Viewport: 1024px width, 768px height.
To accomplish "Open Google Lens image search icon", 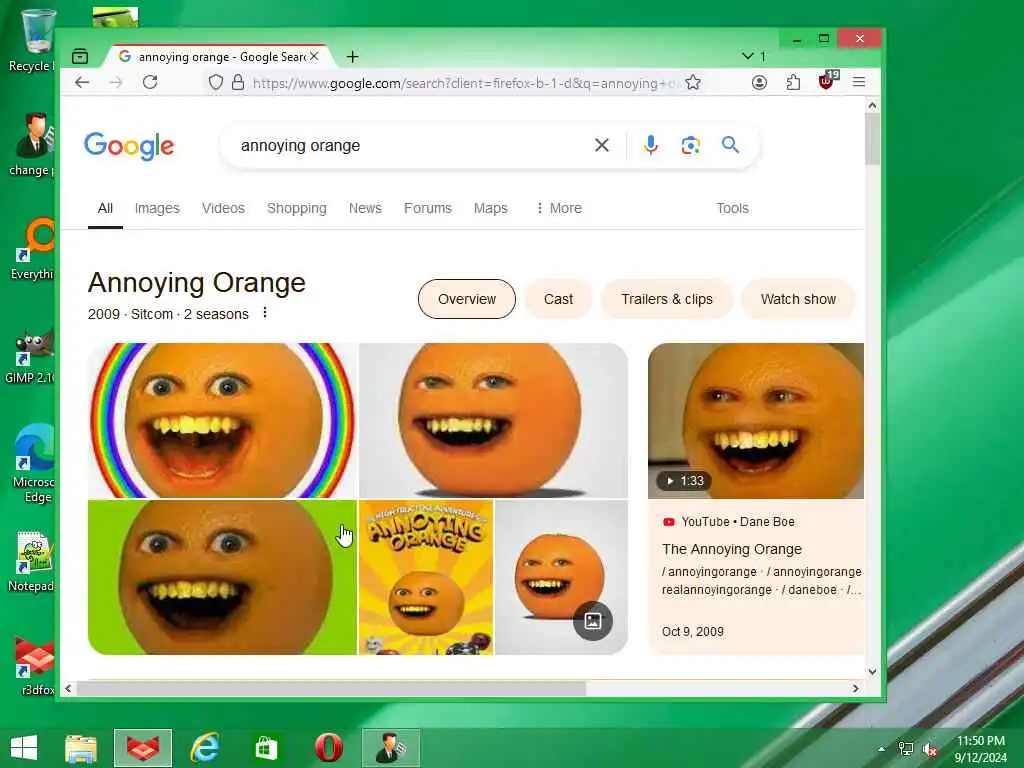I will pos(690,145).
